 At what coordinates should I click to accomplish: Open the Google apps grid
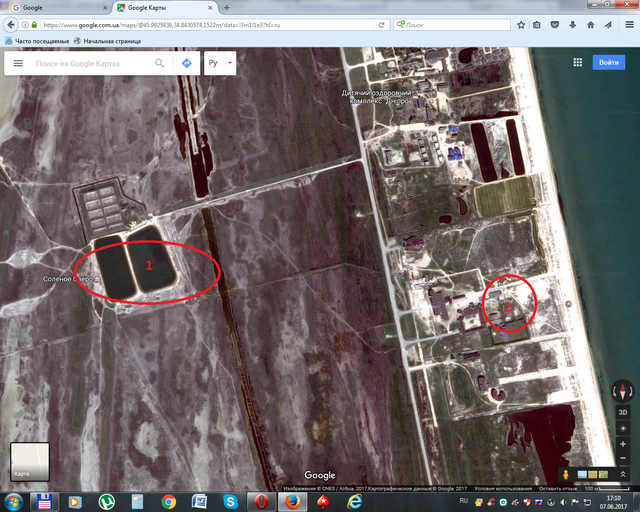[x=577, y=62]
